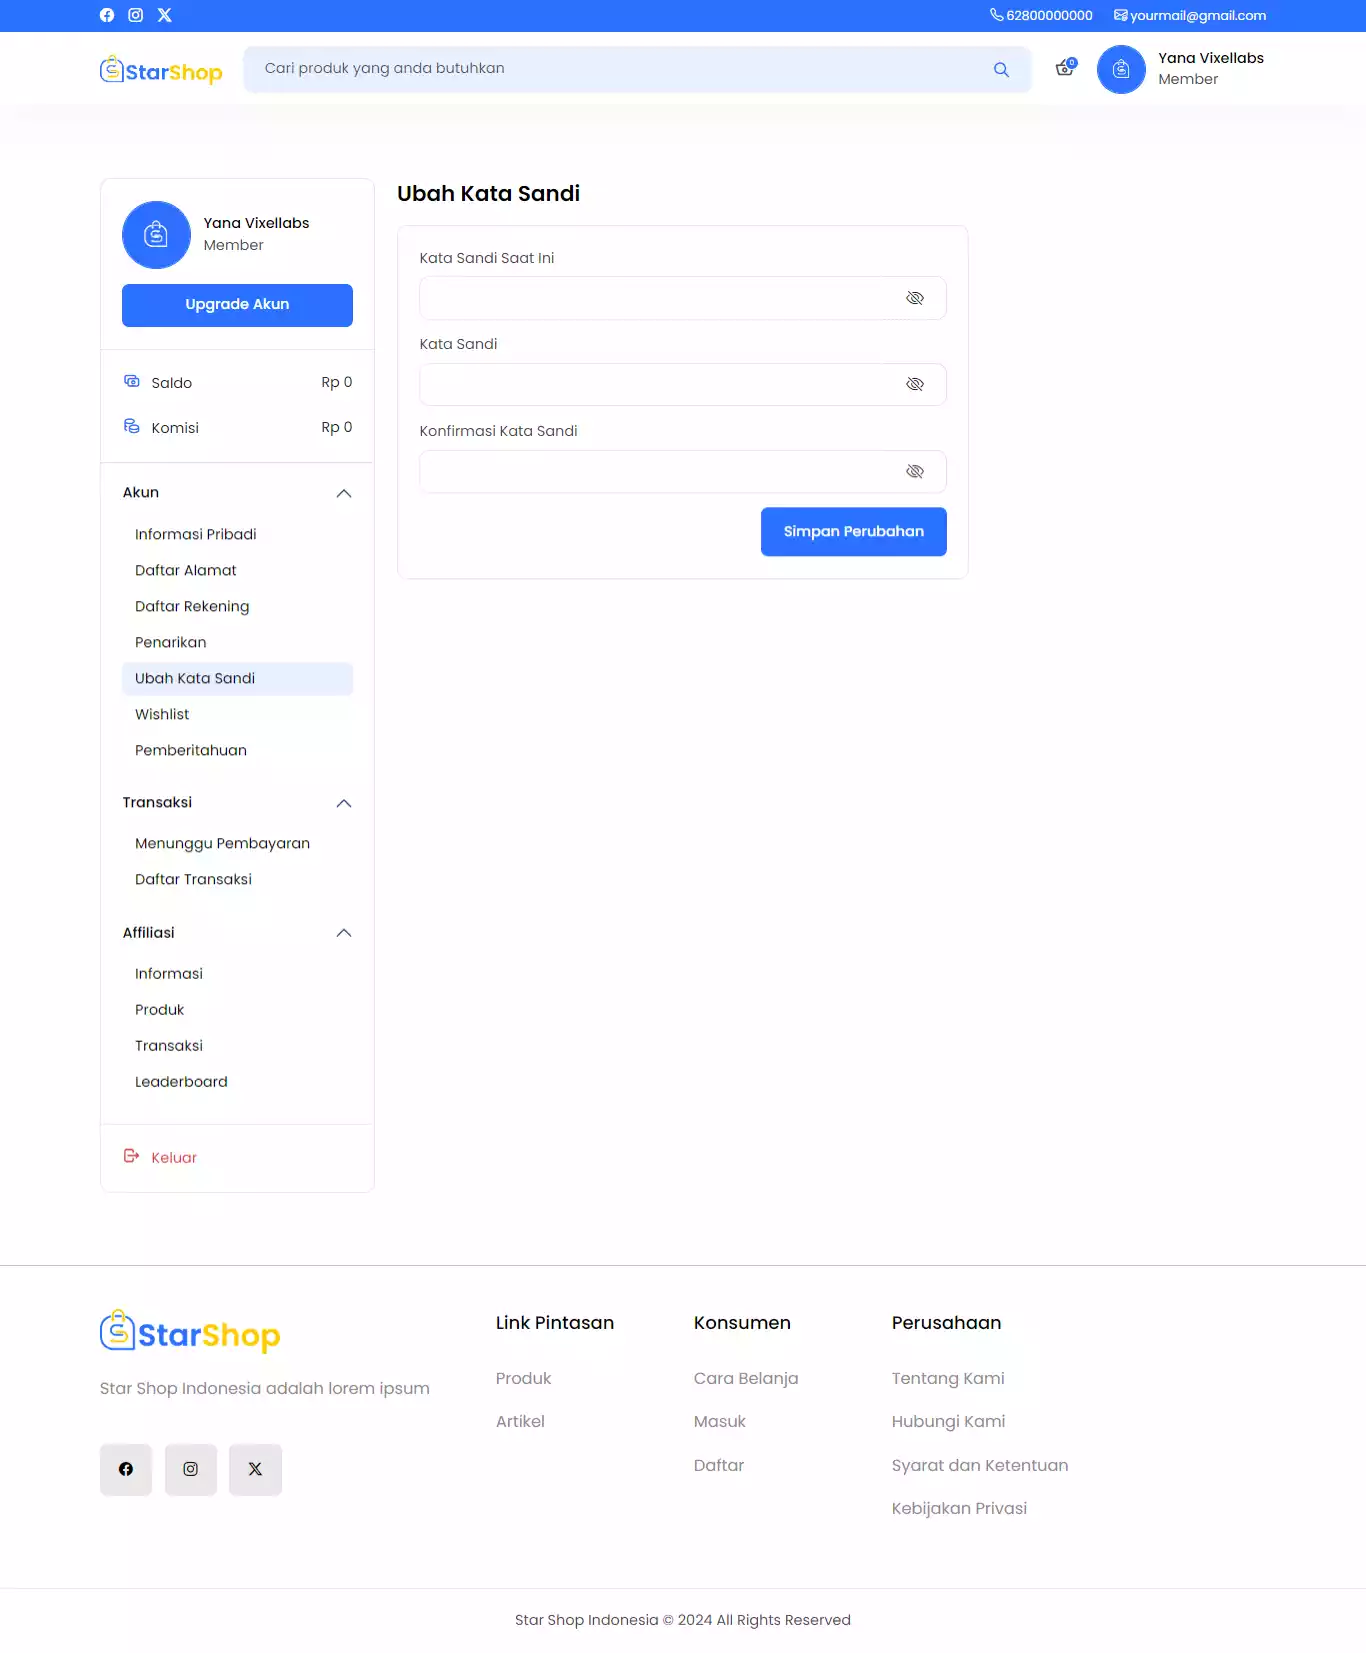Open Instagram icon in top bar
The image size is (1366, 1653).
136,15
